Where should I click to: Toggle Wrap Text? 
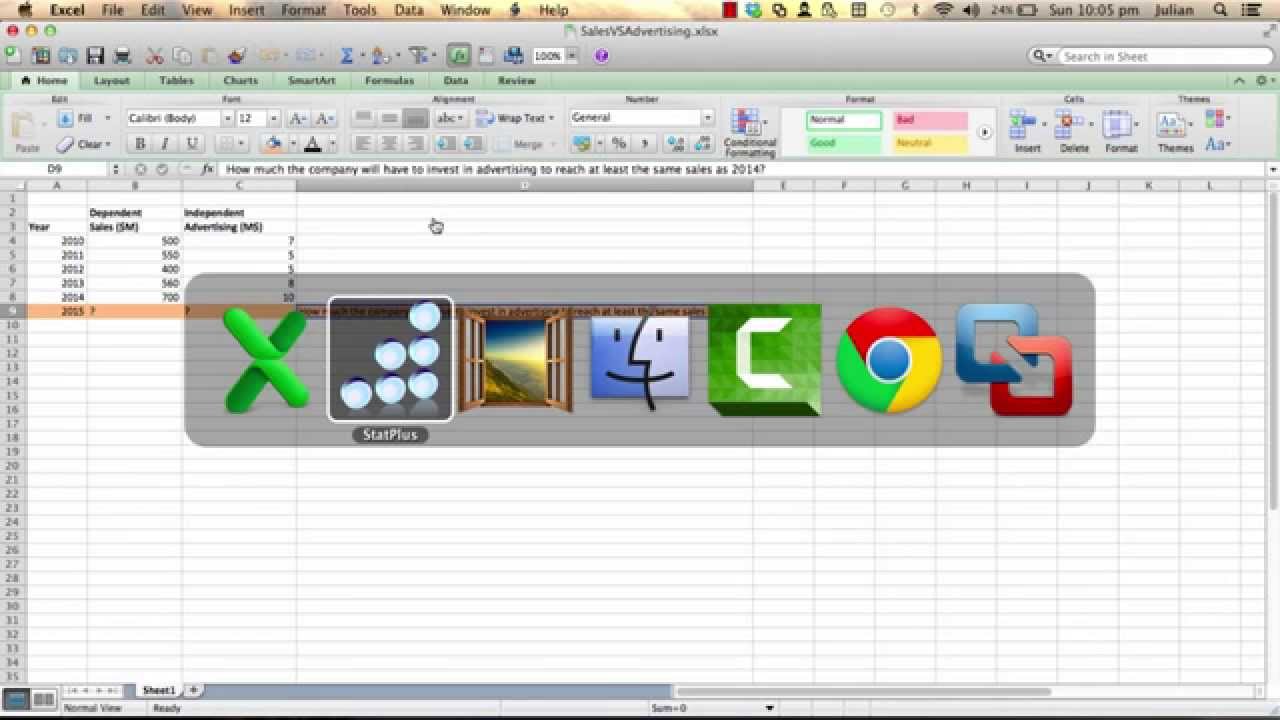514,118
